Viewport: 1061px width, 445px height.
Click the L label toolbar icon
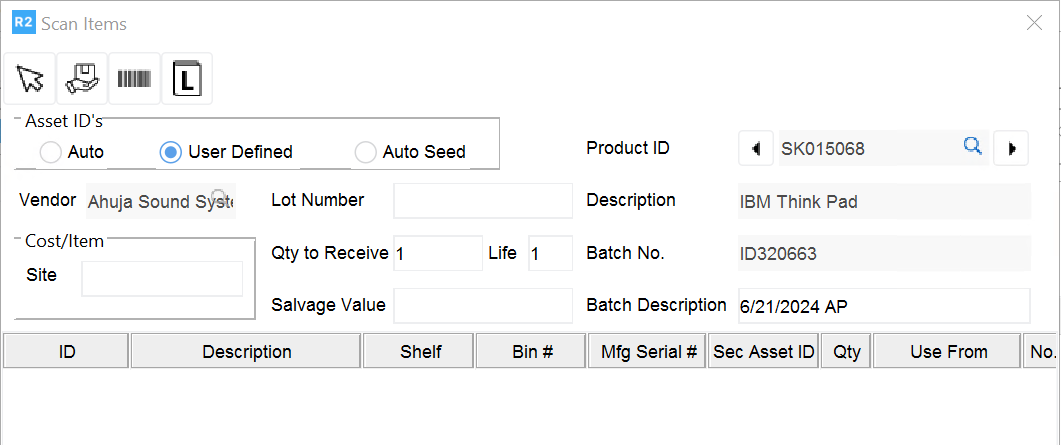[186, 79]
